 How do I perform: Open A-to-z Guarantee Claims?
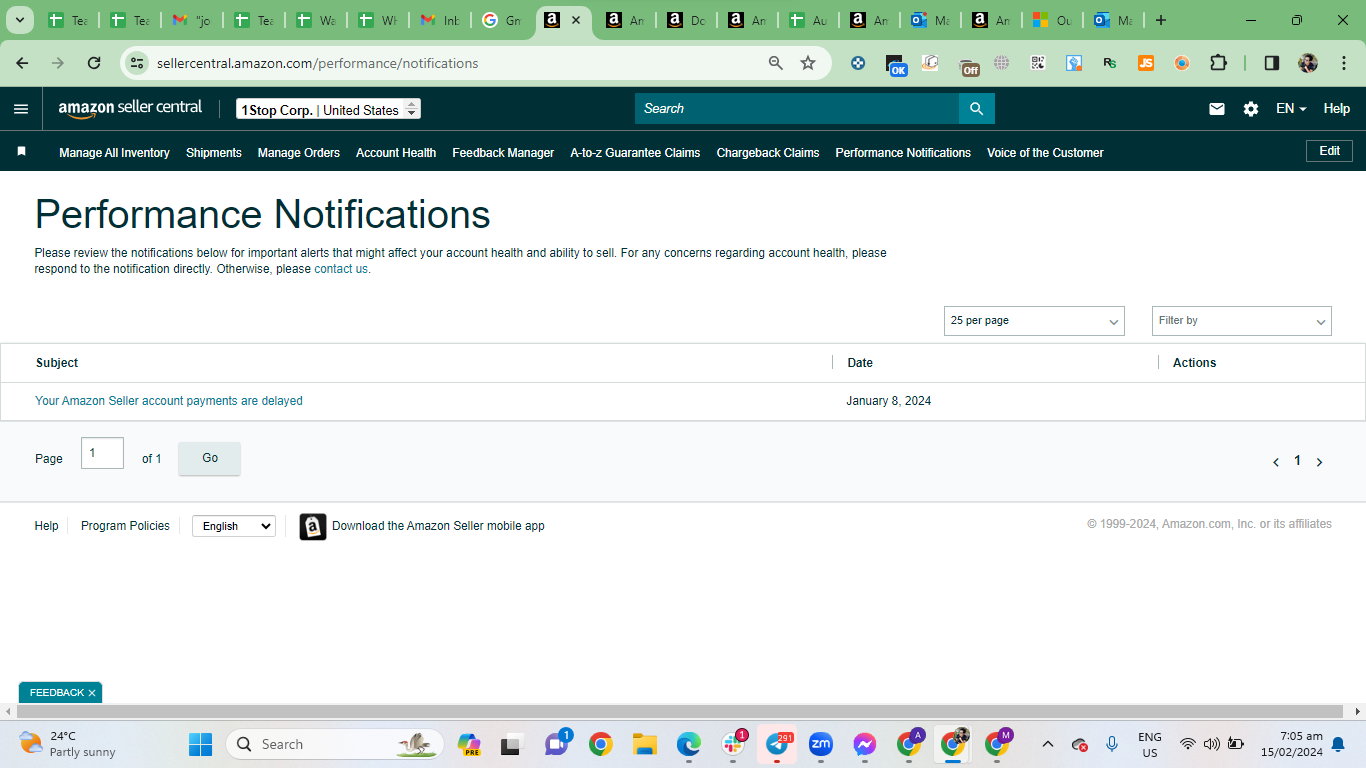click(635, 153)
